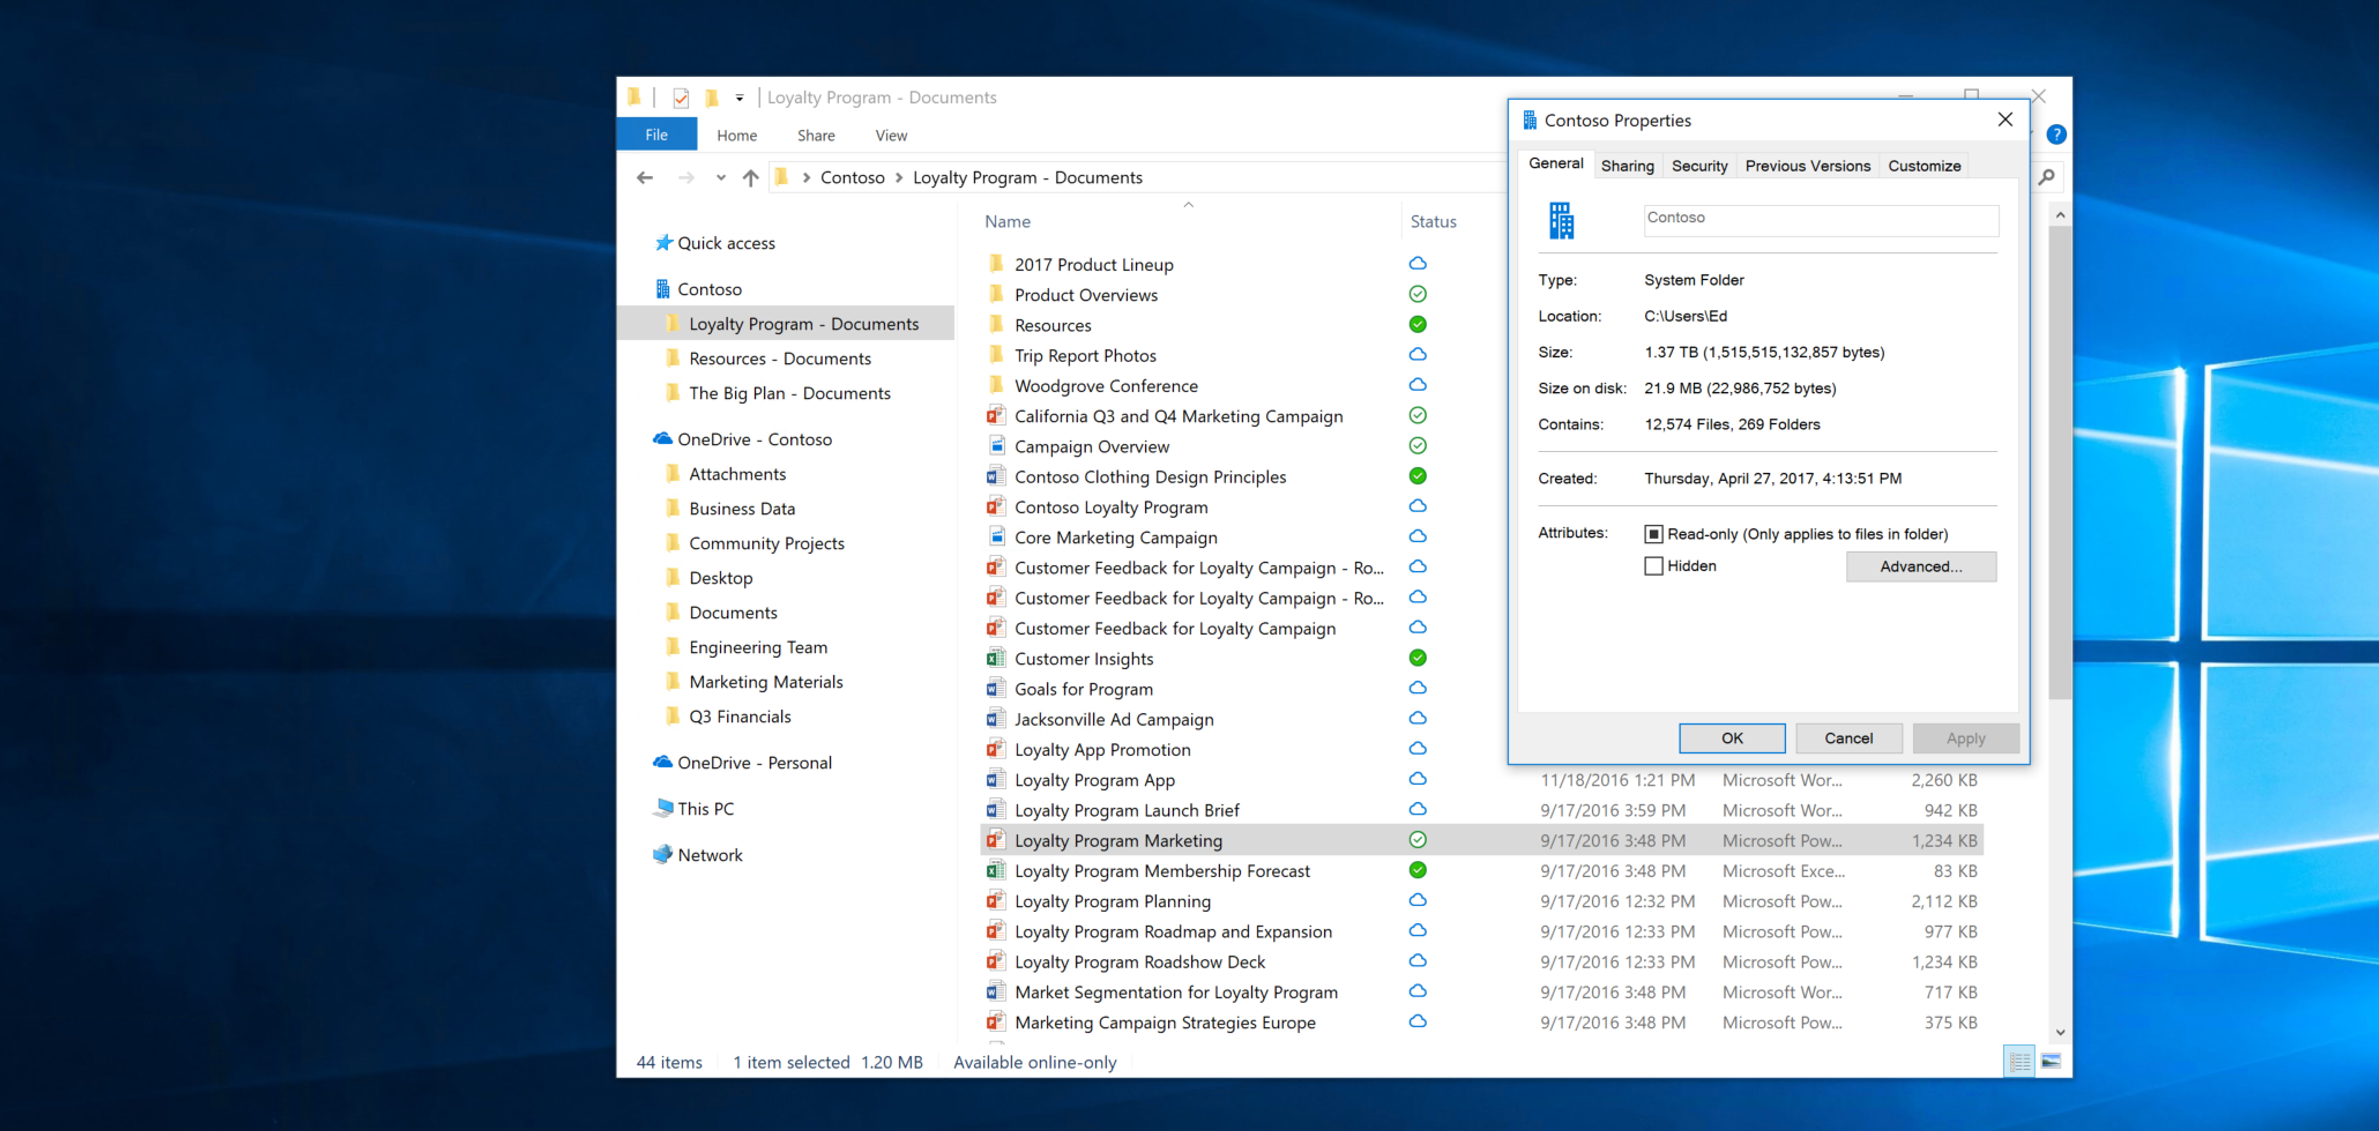
Task: Open the search magnifier icon in the search box
Action: click(2046, 177)
